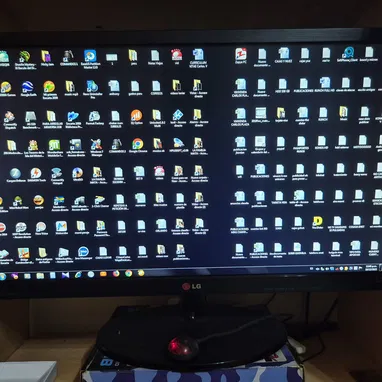The image size is (382, 382).
Task: Open the imo Messenger shortcut
Action: (x=83, y=253)
